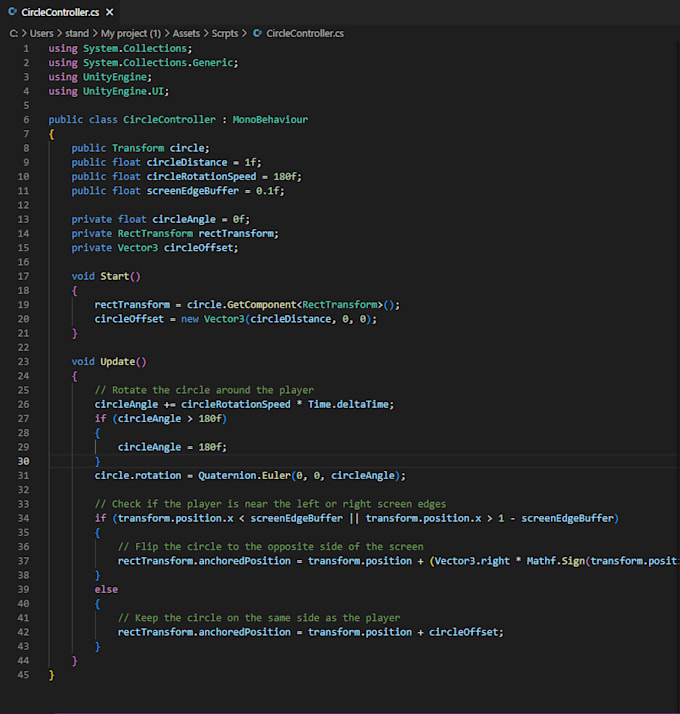
Task: Click the 'else' keyword on line 39
Action: coord(106,589)
